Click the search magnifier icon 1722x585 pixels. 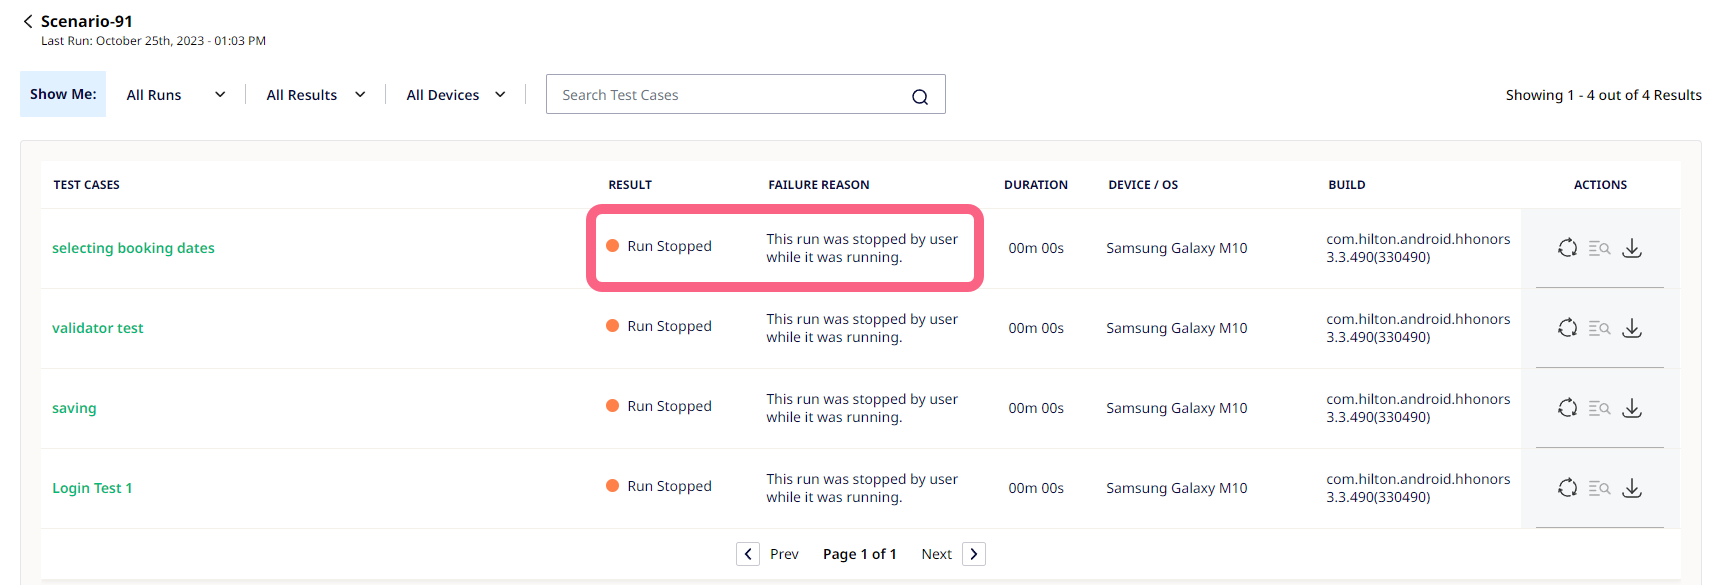(920, 96)
